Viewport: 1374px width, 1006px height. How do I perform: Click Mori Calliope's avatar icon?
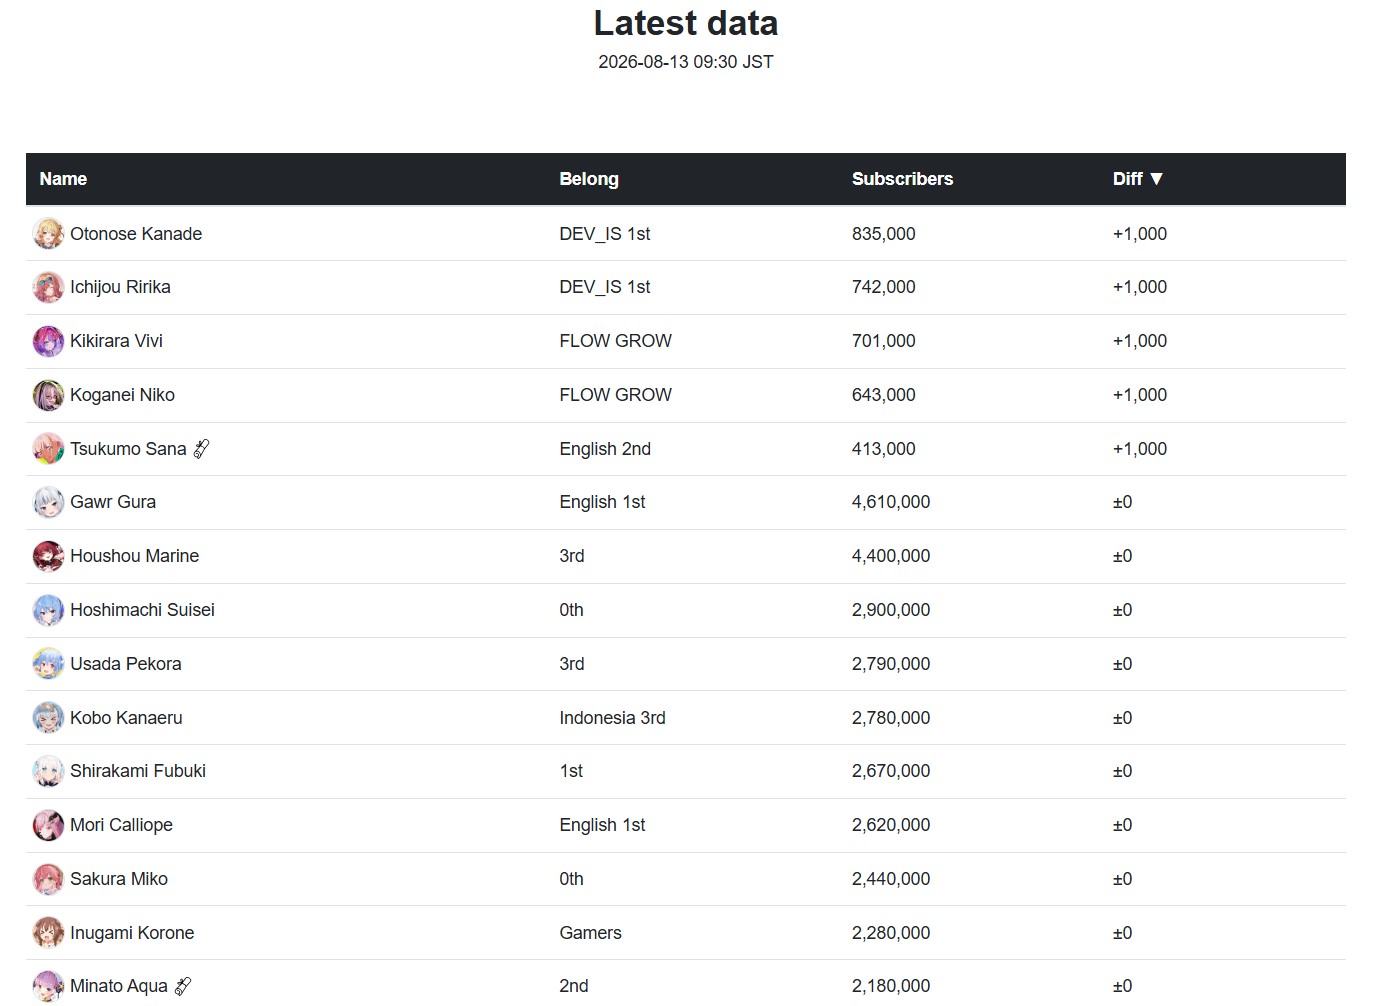point(48,825)
